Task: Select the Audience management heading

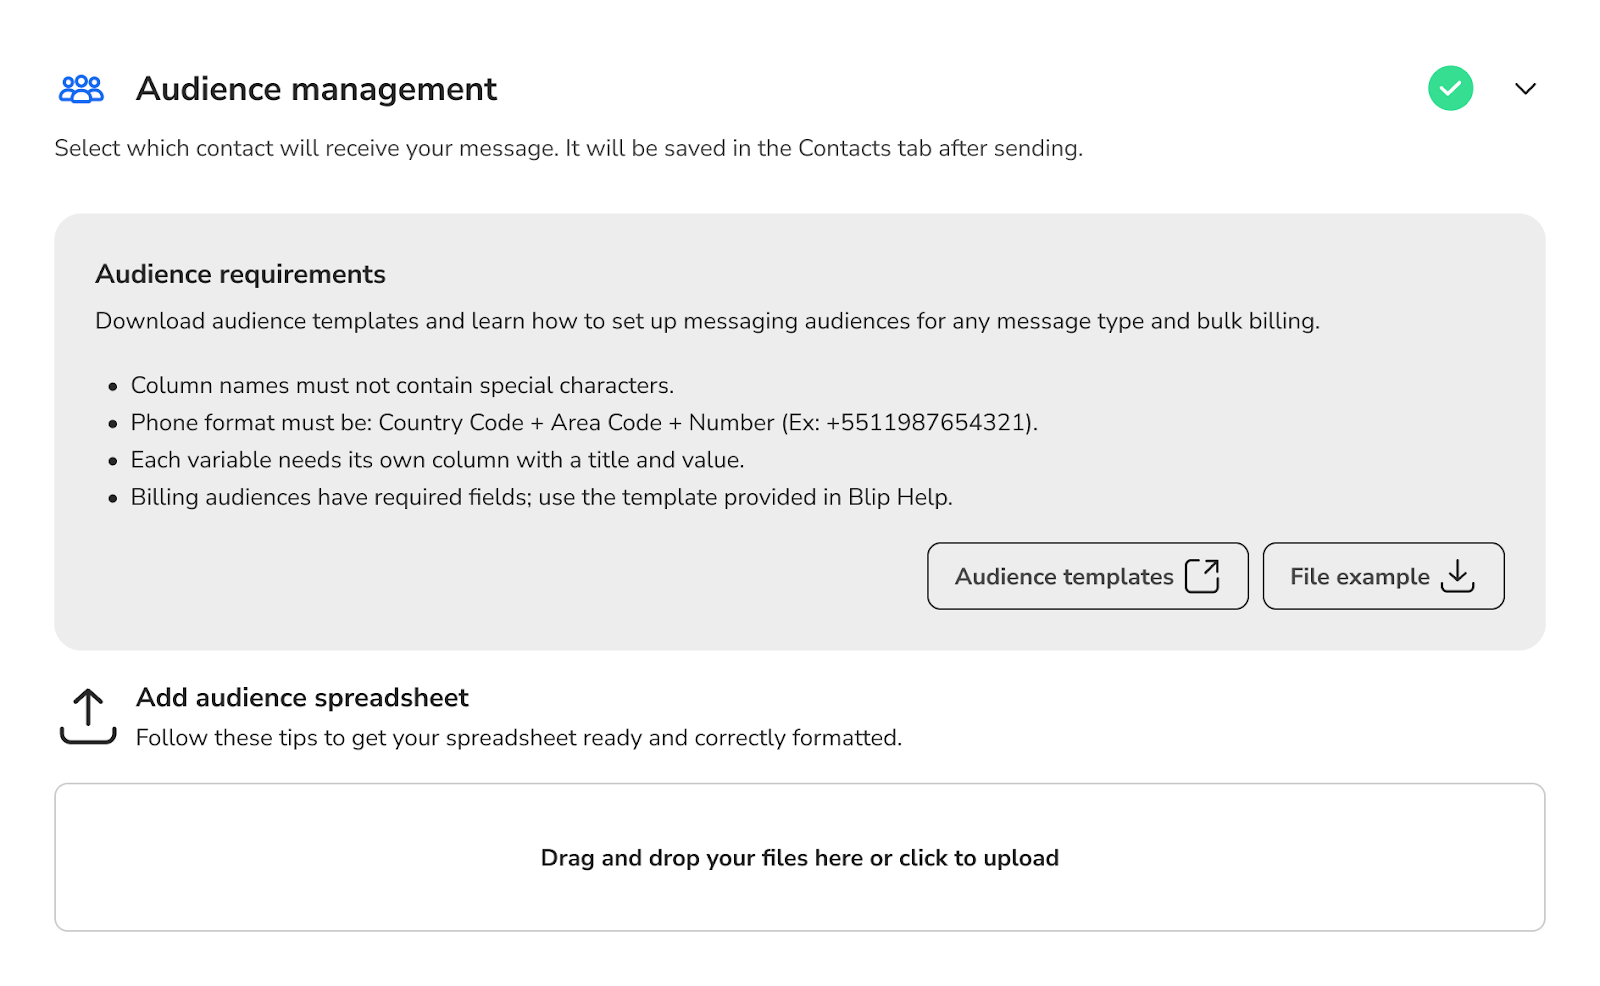Action: point(316,89)
